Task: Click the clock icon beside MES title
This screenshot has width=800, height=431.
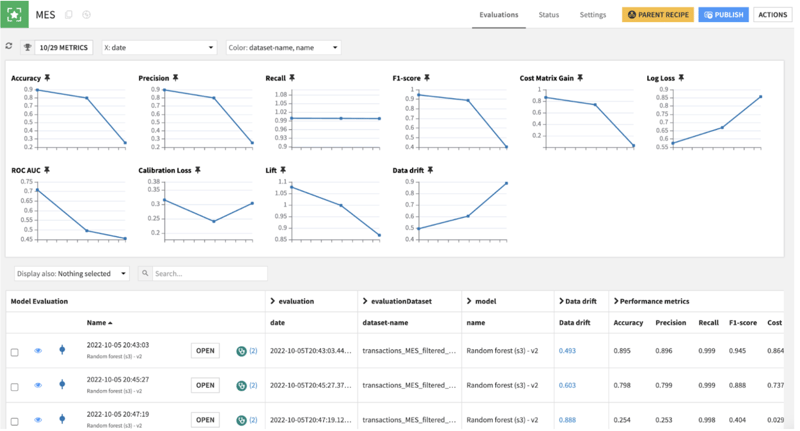Action: tap(87, 15)
